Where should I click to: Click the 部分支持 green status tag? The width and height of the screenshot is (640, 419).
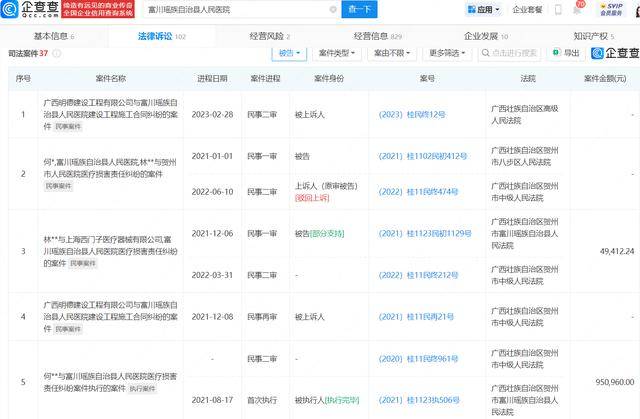pyautogui.click(x=327, y=234)
